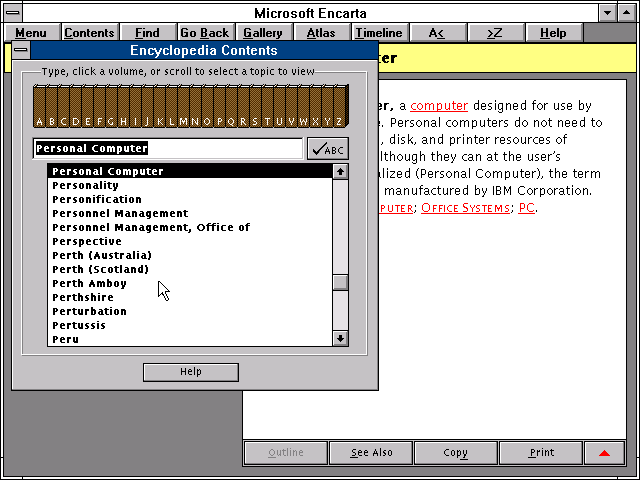Click the spell-check ABC checkmark button
The image size is (640, 480).
click(x=328, y=149)
